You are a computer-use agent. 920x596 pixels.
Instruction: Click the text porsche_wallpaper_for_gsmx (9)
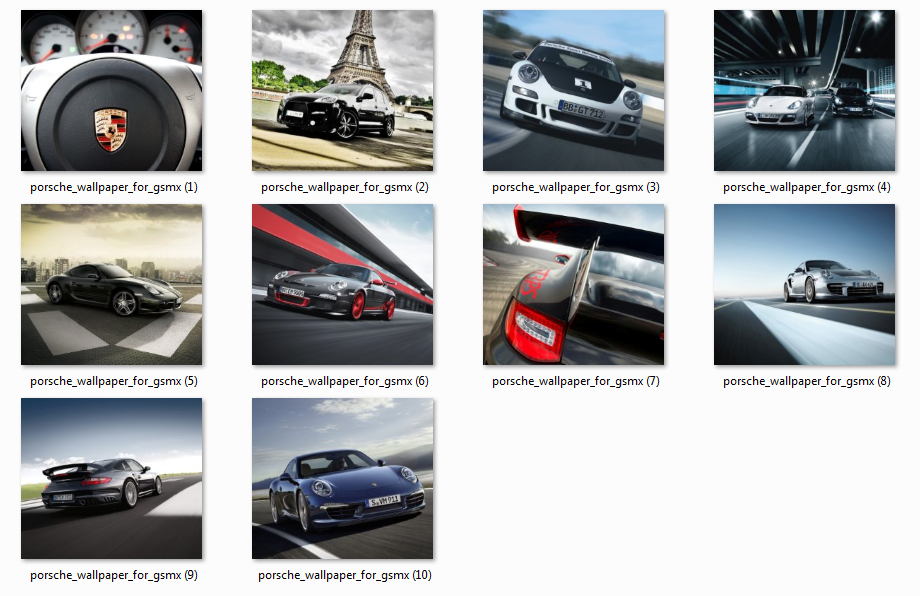click(114, 575)
